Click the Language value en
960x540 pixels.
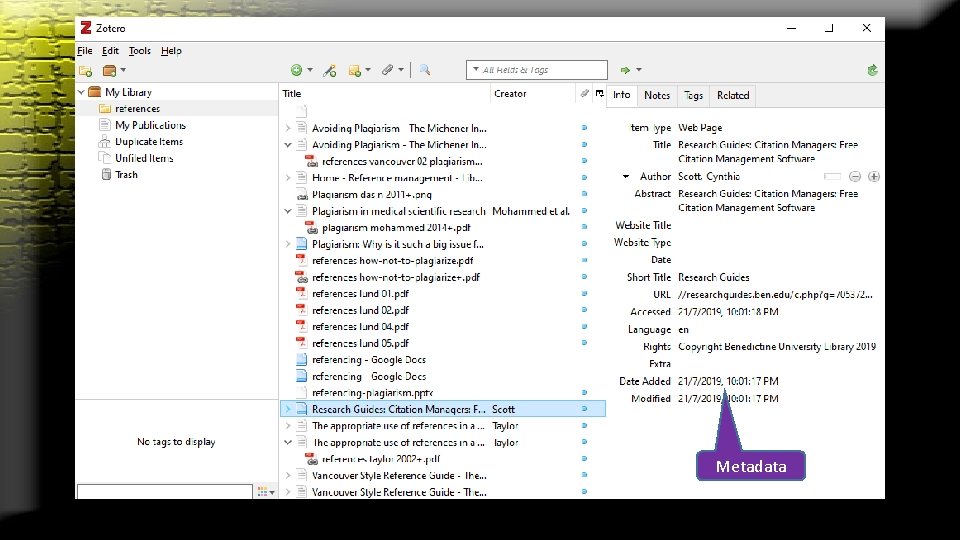[683, 329]
